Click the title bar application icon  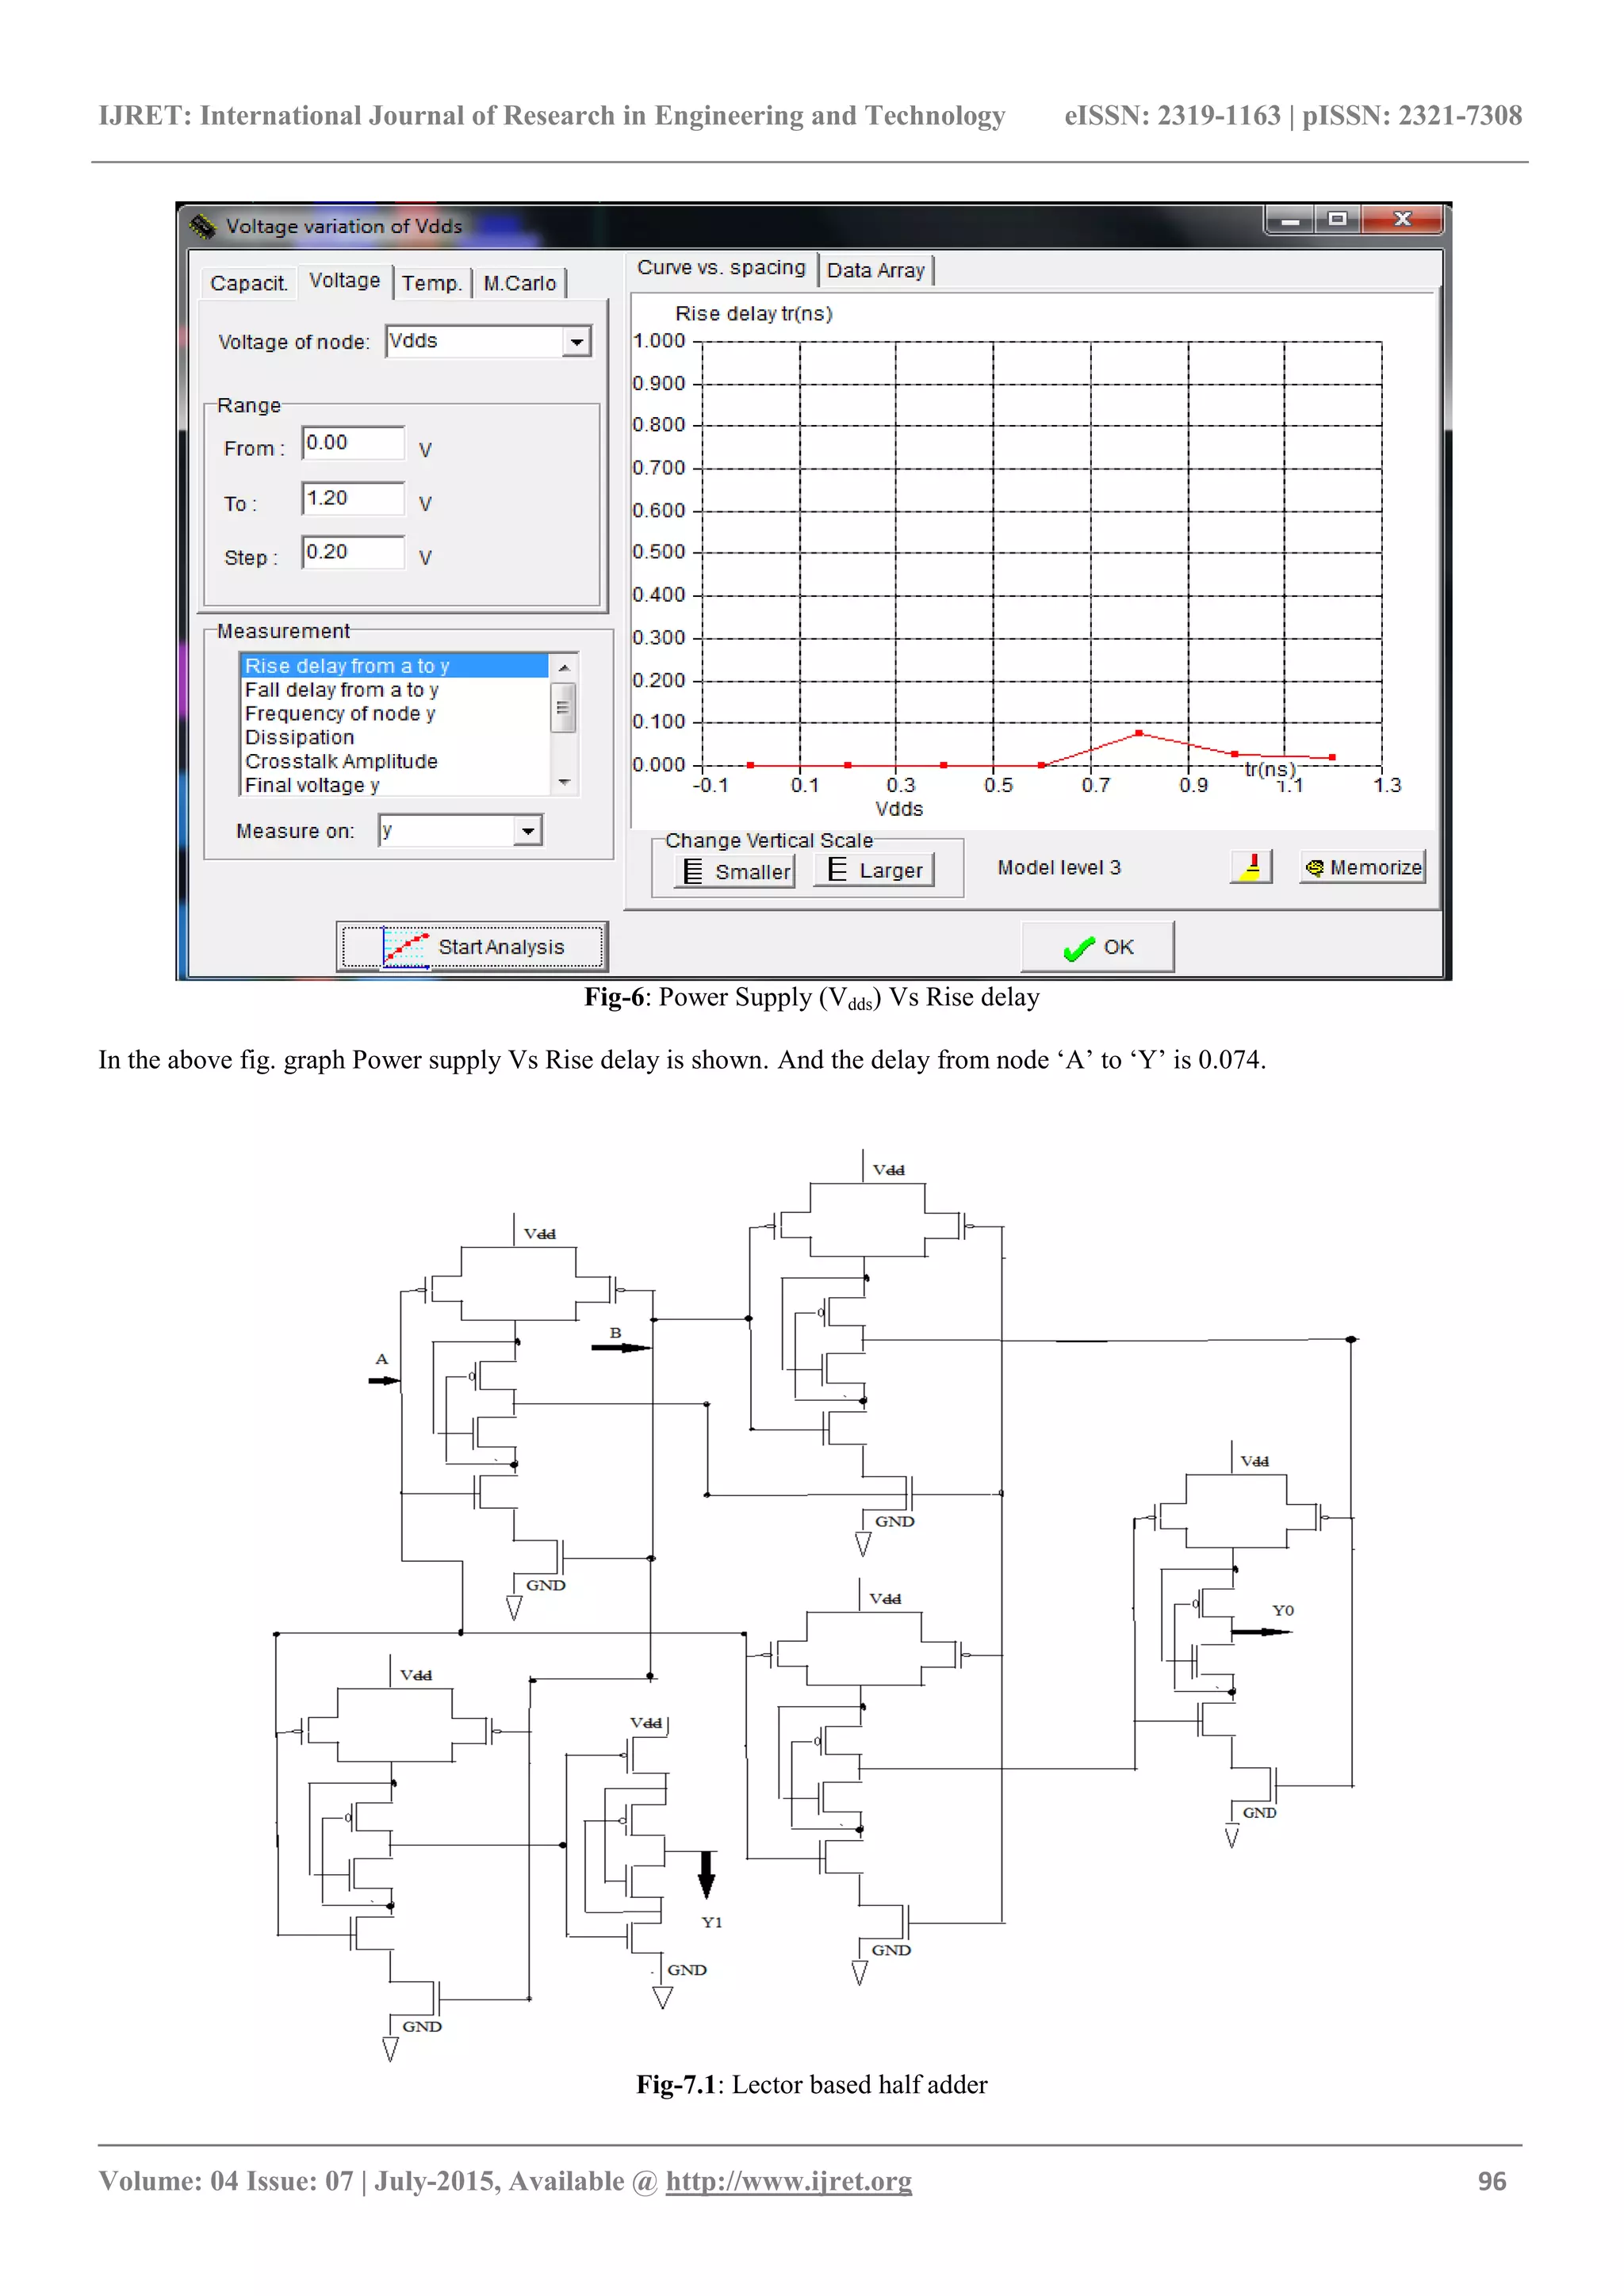tap(203, 226)
